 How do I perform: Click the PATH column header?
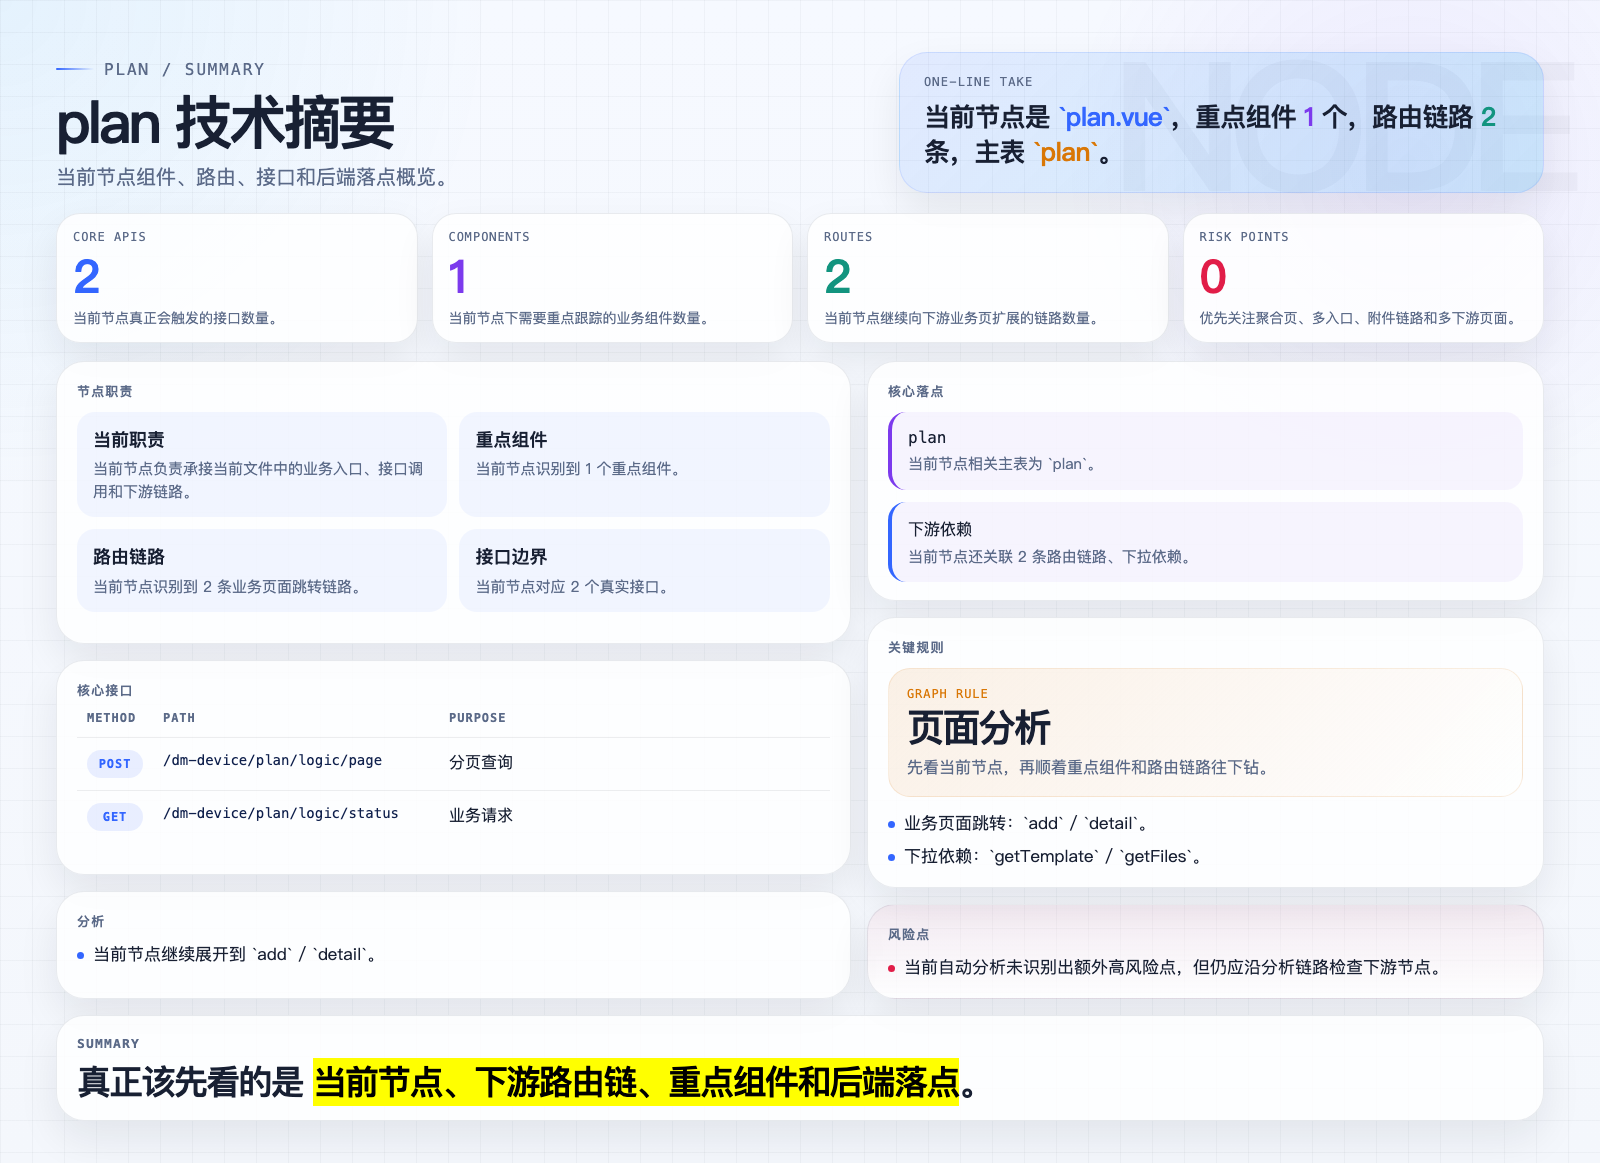[179, 718]
